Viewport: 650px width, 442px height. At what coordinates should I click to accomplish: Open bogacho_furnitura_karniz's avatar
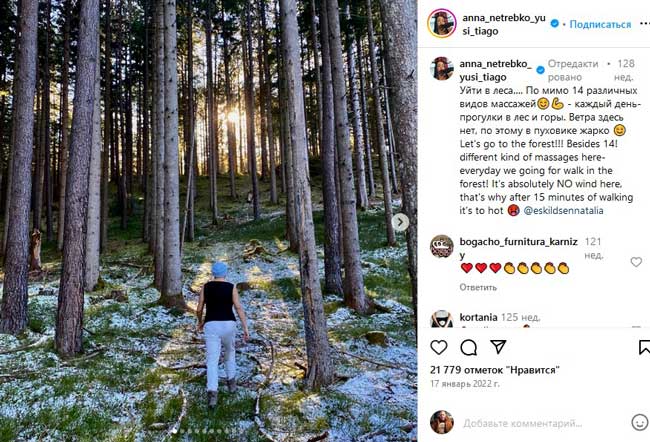(x=441, y=246)
